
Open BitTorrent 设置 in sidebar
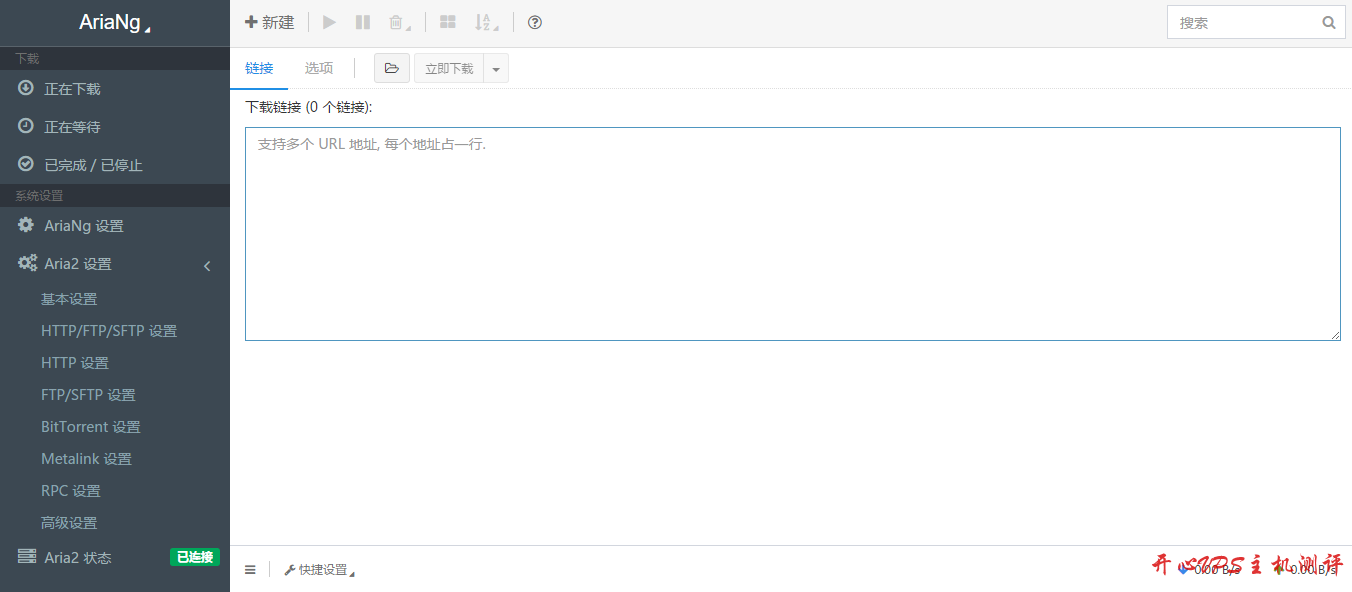[91, 427]
